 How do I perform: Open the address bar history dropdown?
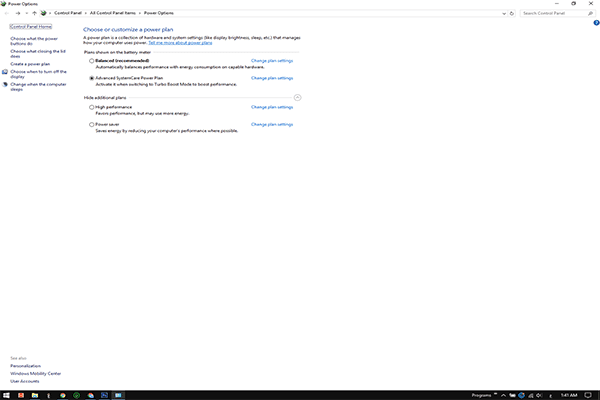504,13
